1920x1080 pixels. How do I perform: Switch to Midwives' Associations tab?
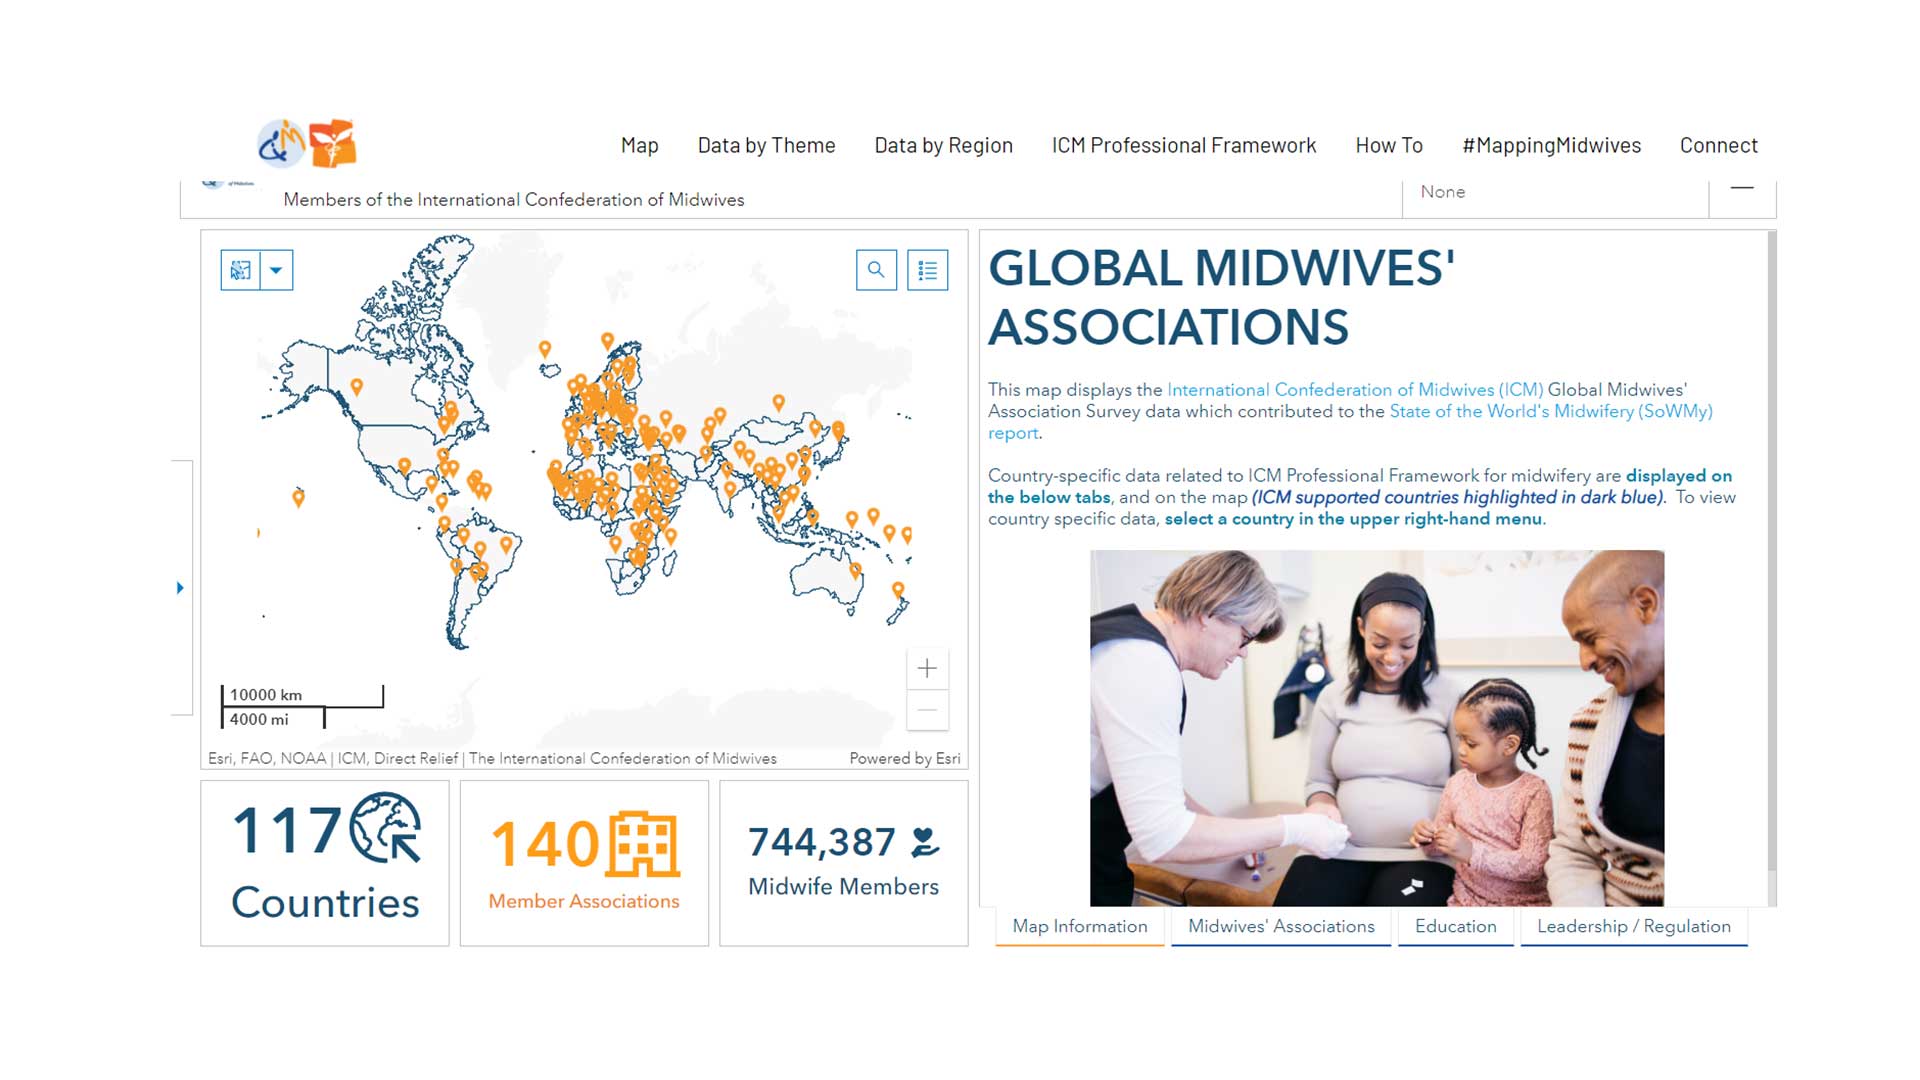pyautogui.click(x=1280, y=926)
